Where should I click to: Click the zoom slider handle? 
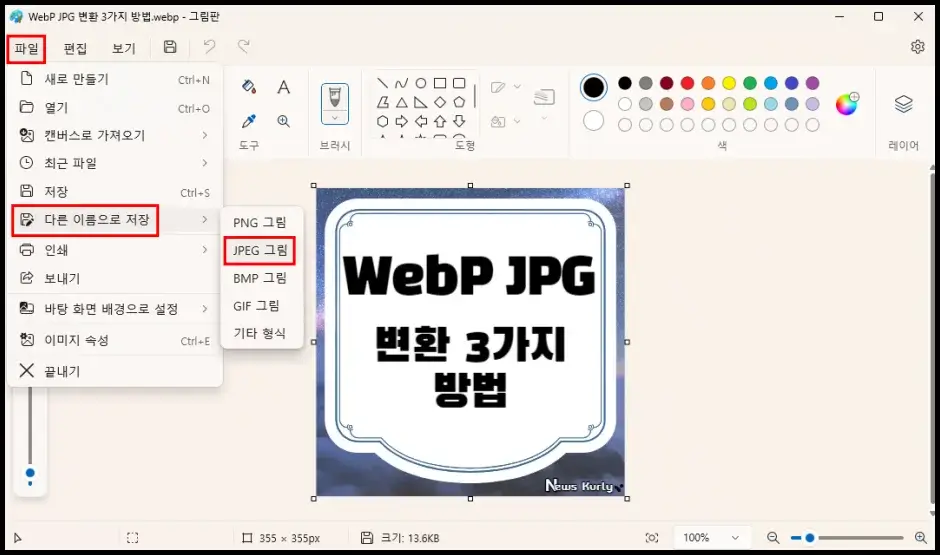pyautogui.click(x=809, y=538)
